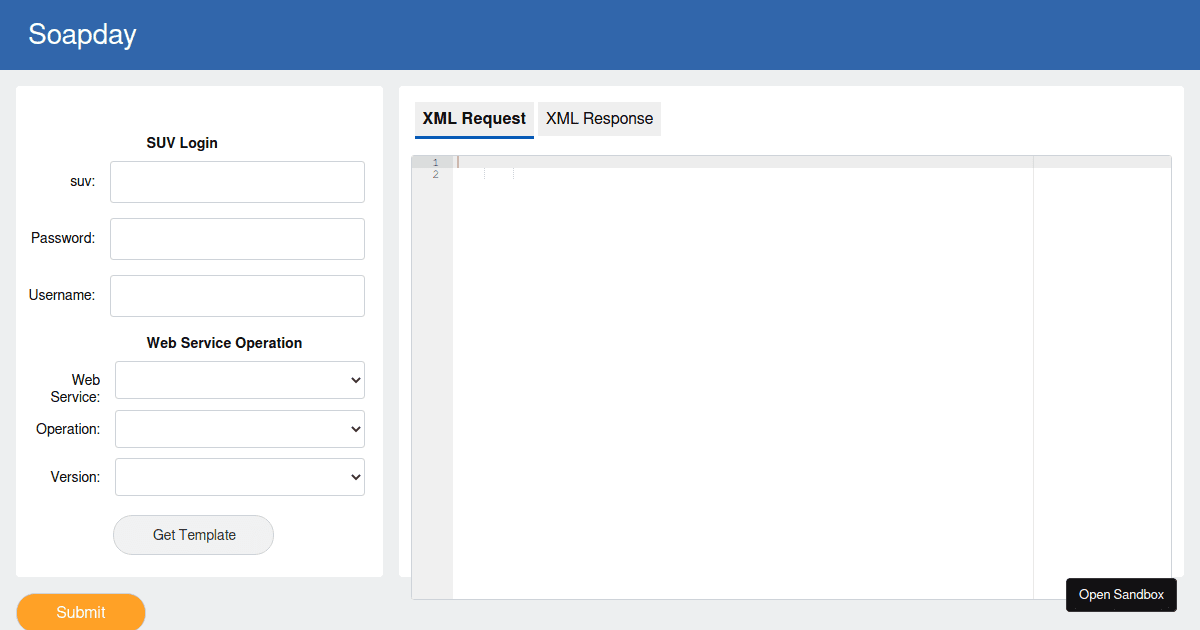Open the XML Response tab
The width and height of the screenshot is (1200, 630).
click(x=599, y=119)
